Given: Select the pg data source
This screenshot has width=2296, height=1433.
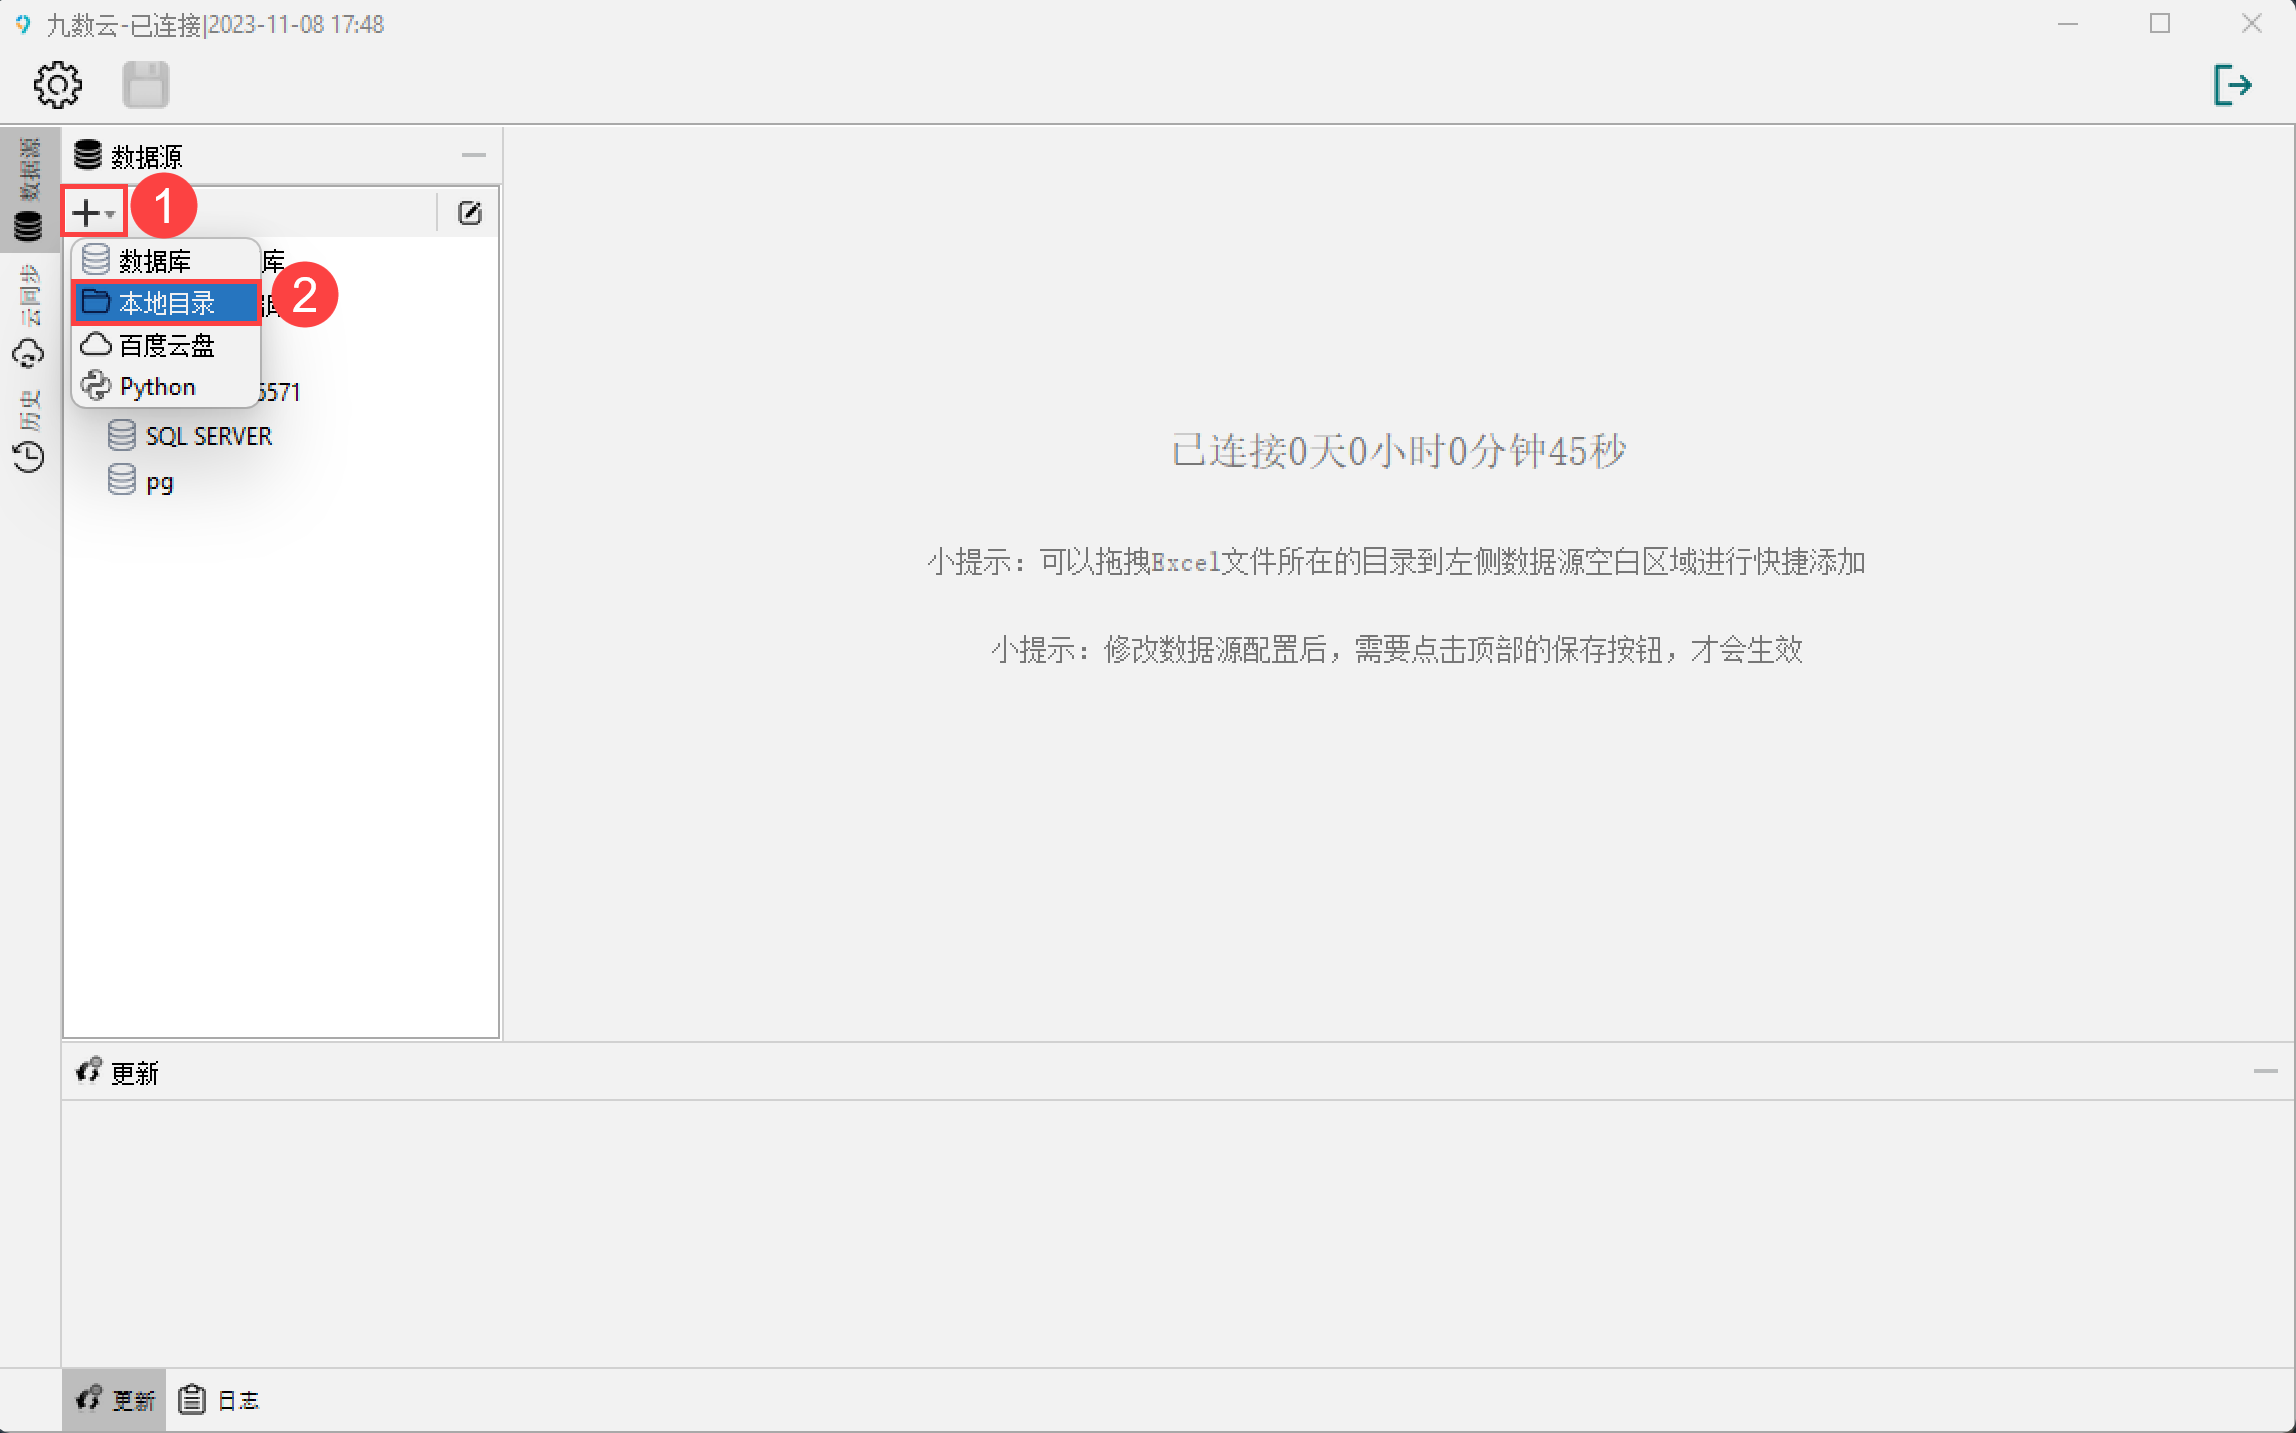Looking at the screenshot, I should (x=159, y=483).
